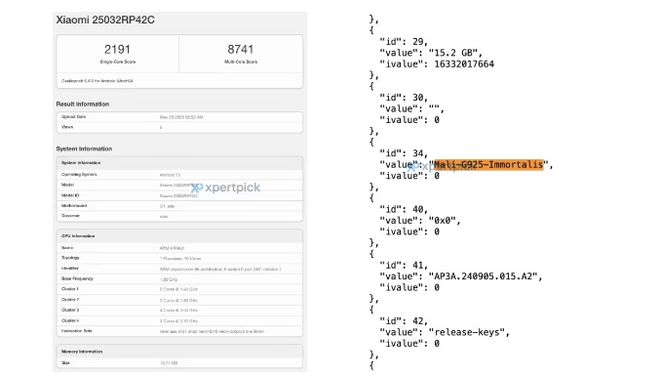
Task: Select the 2191 single-core score
Action: click(117, 49)
